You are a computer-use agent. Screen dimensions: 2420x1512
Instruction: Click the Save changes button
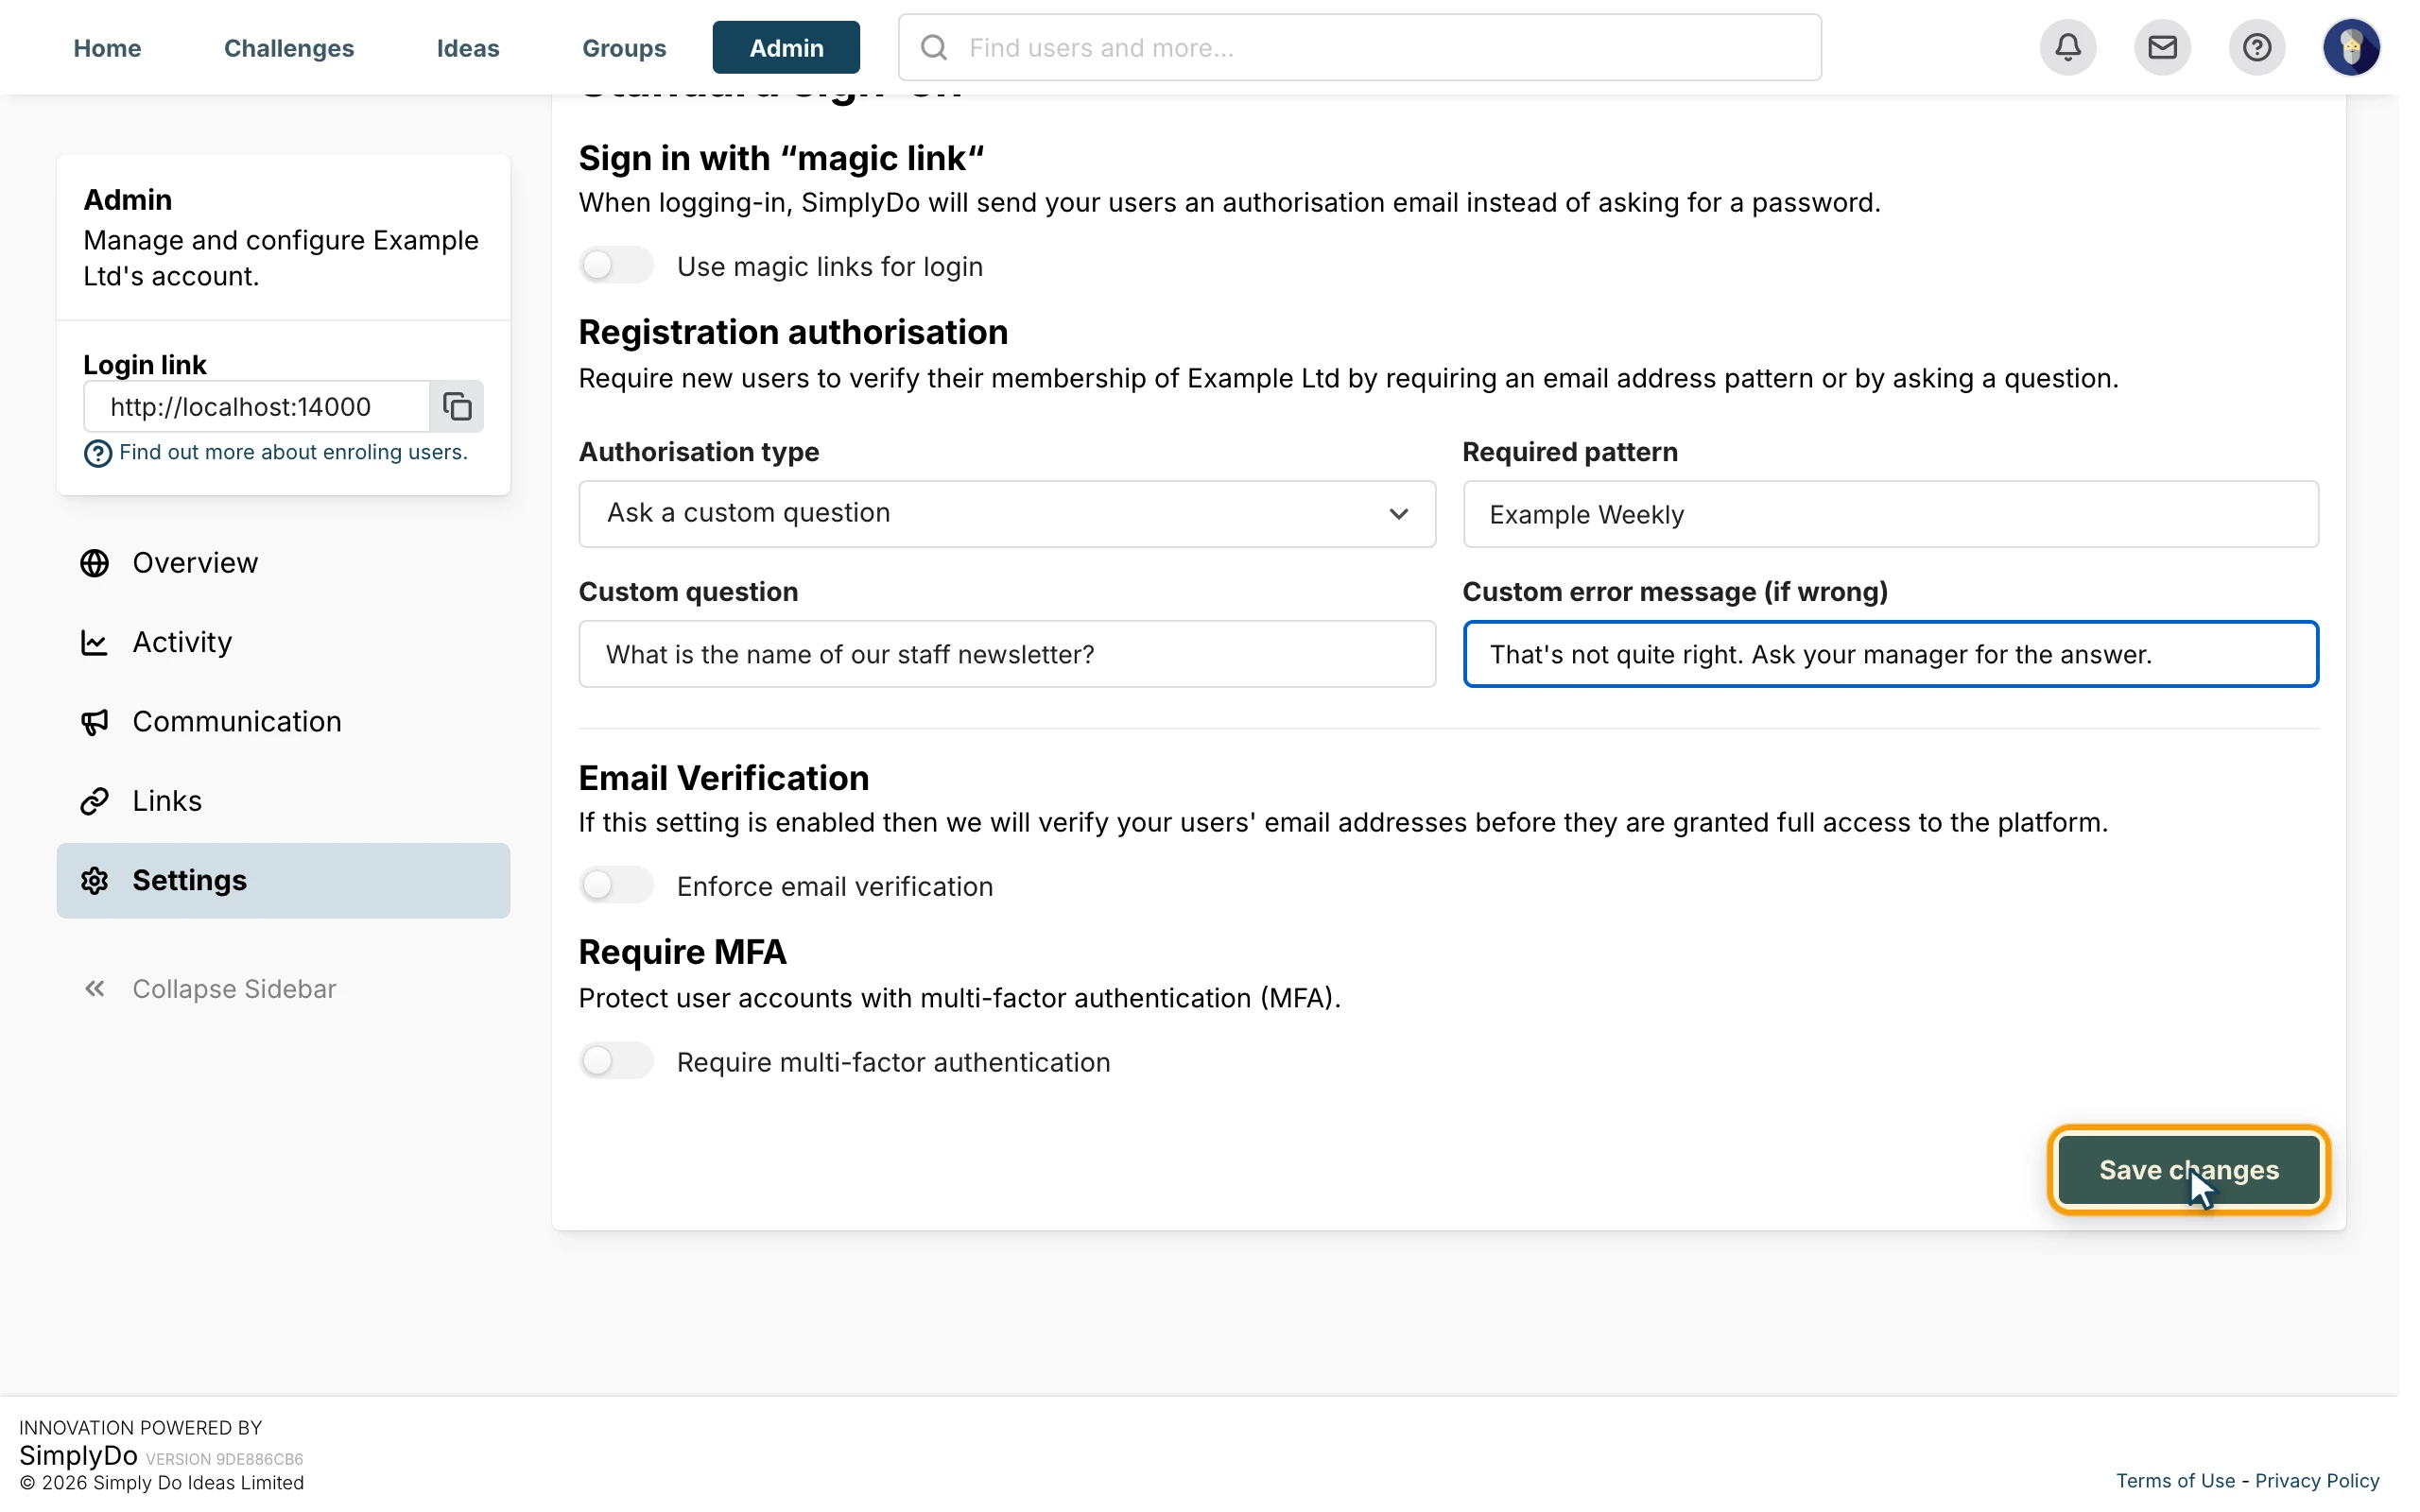(x=2189, y=1170)
